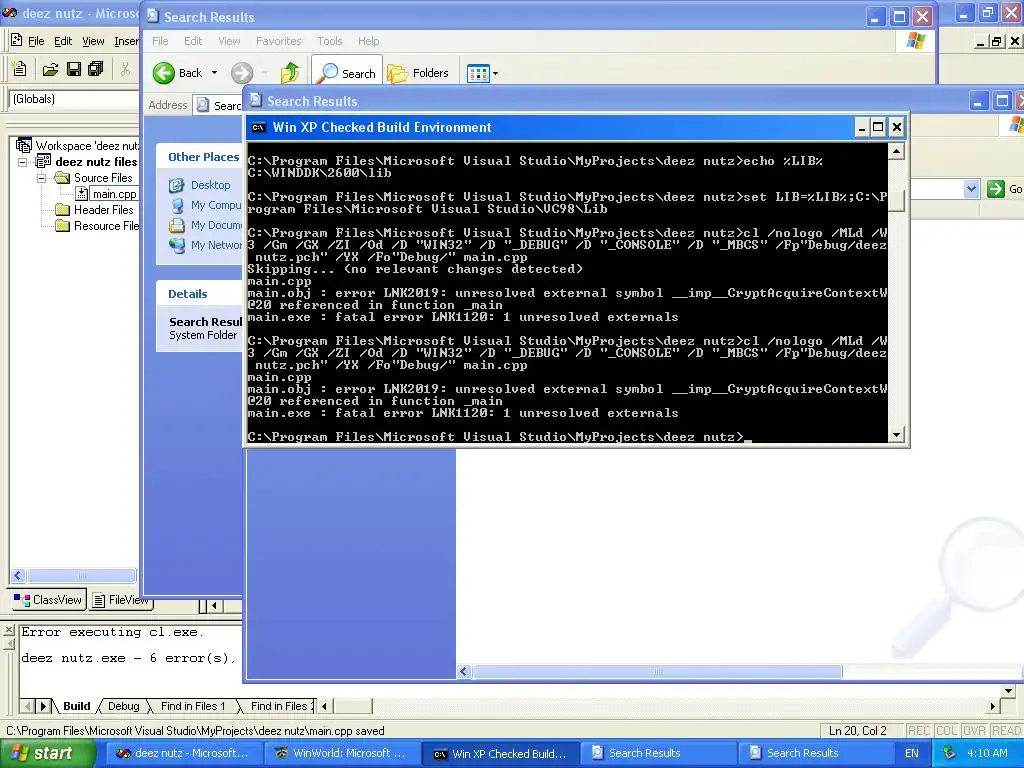Click the Details panel header

click(x=199, y=294)
